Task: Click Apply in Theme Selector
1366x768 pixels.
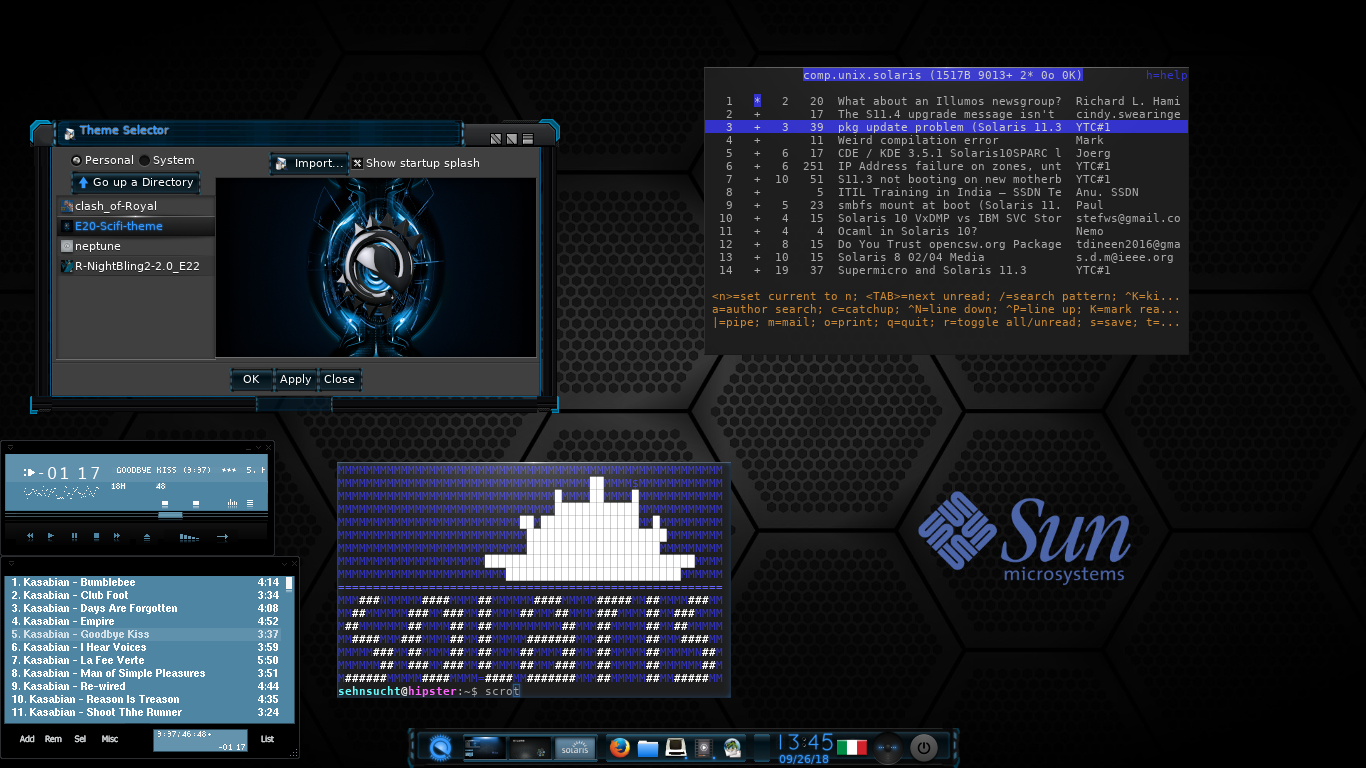Action: [295, 379]
